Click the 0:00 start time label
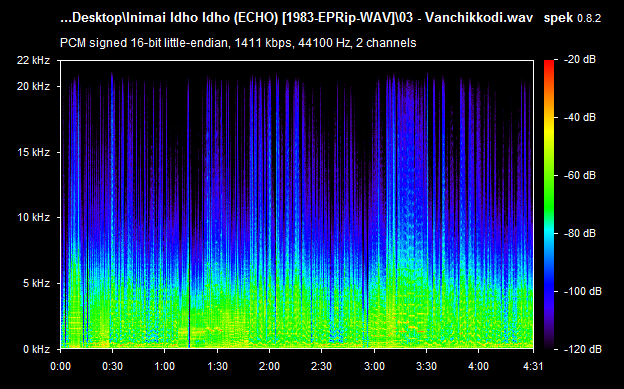The width and height of the screenshot is (624, 389). coord(60,366)
